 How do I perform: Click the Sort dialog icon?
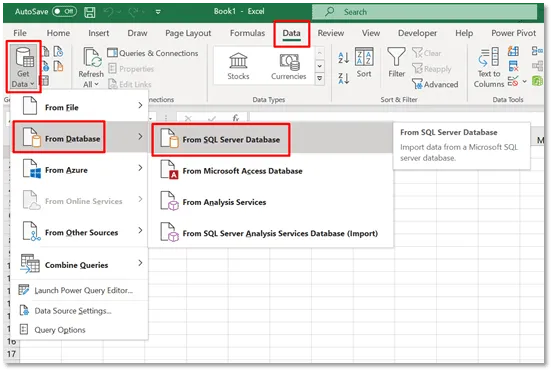point(364,57)
